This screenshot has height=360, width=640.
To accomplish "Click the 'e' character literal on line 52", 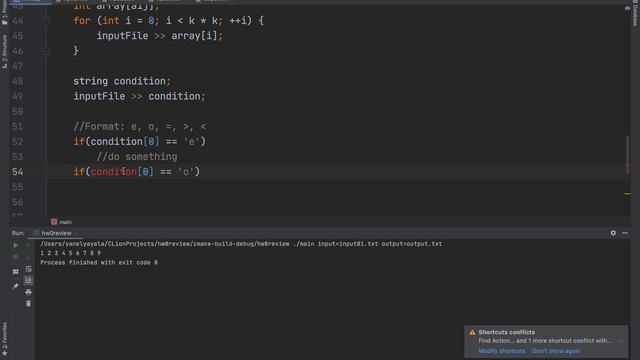I will click(191, 142).
